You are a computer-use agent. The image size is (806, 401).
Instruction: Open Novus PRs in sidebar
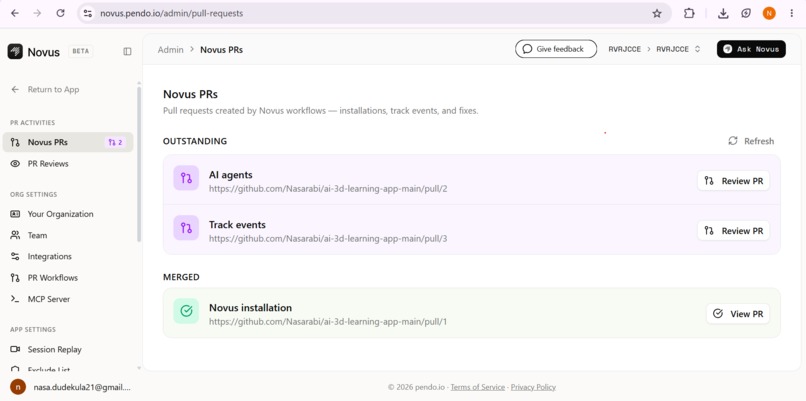tap(68, 142)
